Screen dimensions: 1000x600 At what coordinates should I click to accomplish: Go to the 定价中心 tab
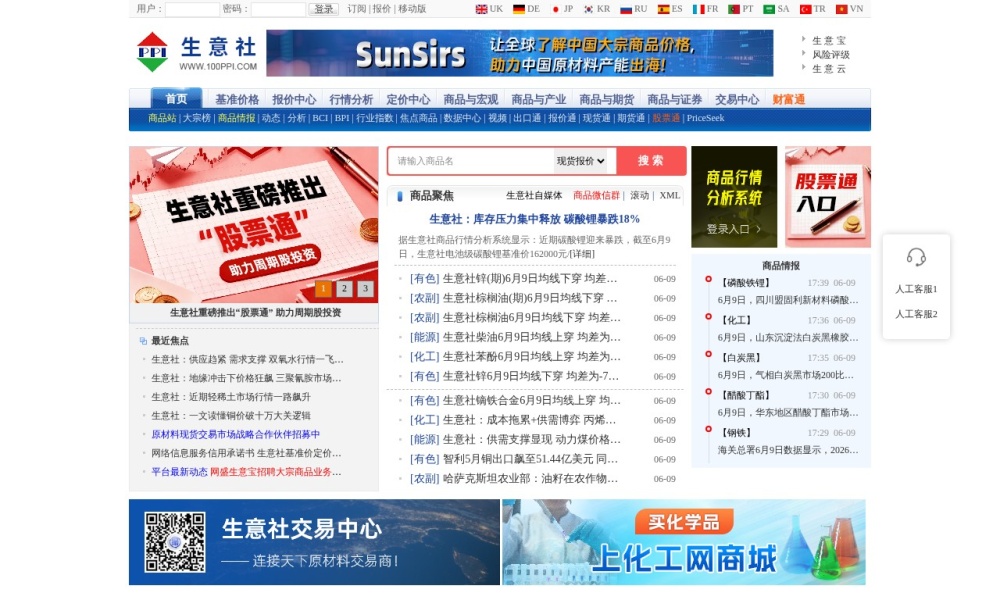(x=408, y=99)
